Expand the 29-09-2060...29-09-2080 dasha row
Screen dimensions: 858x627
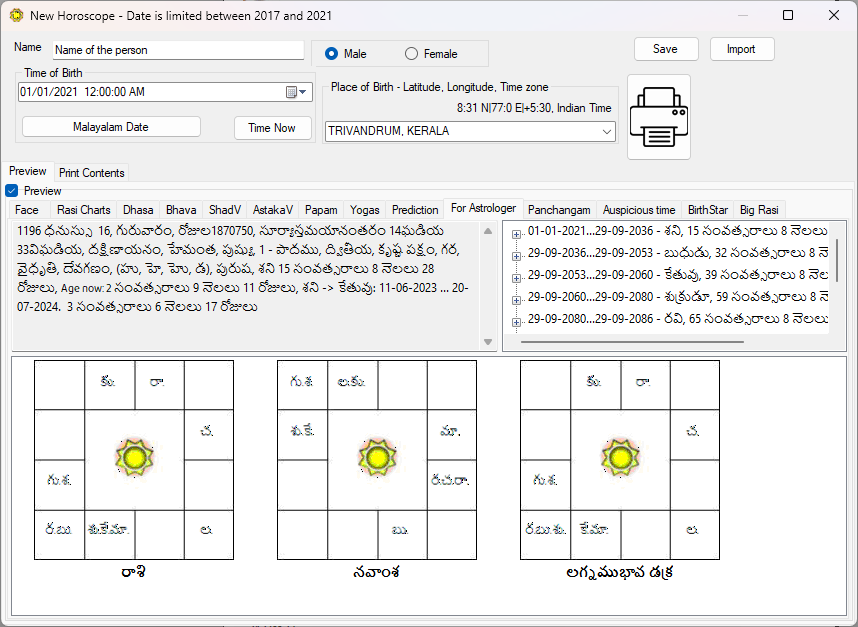(x=516, y=300)
